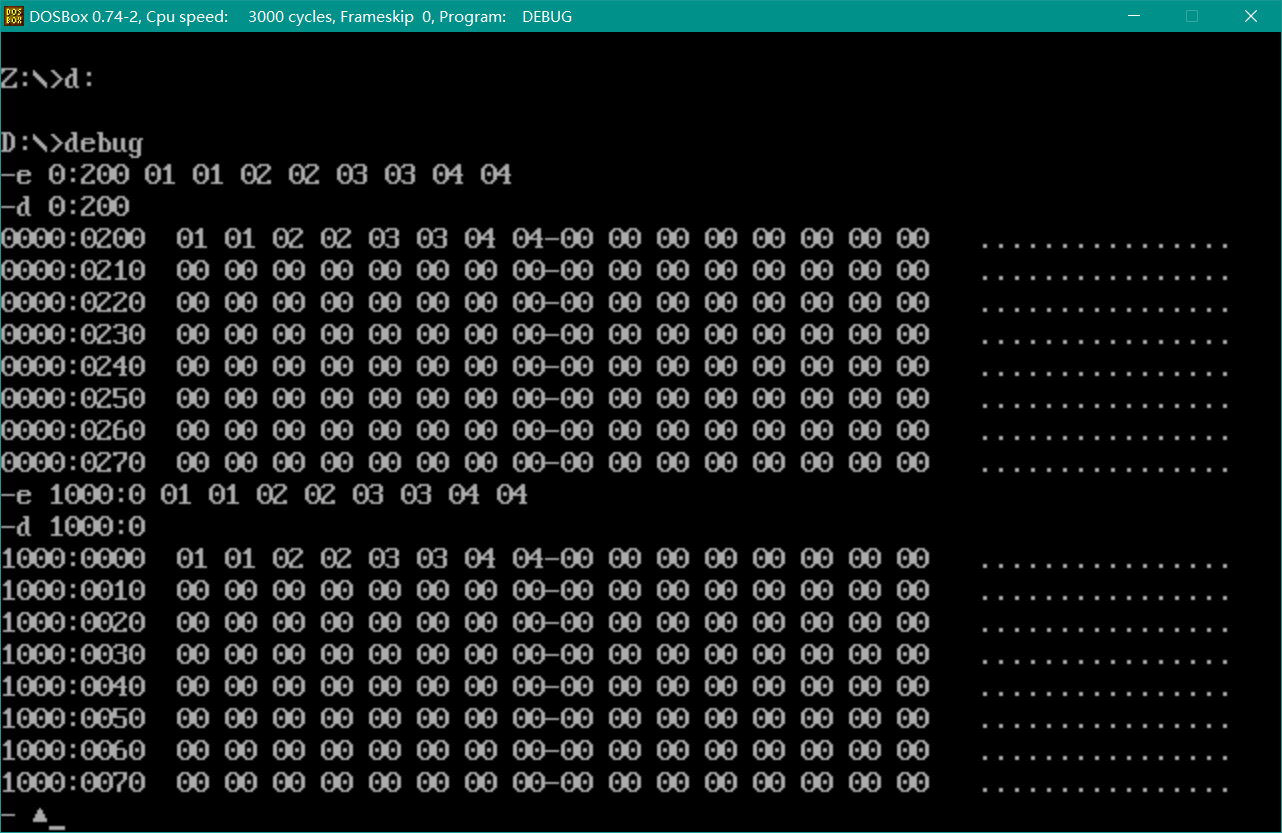
Task: Click the blinking cursor at debug prompt
Action: (56, 827)
